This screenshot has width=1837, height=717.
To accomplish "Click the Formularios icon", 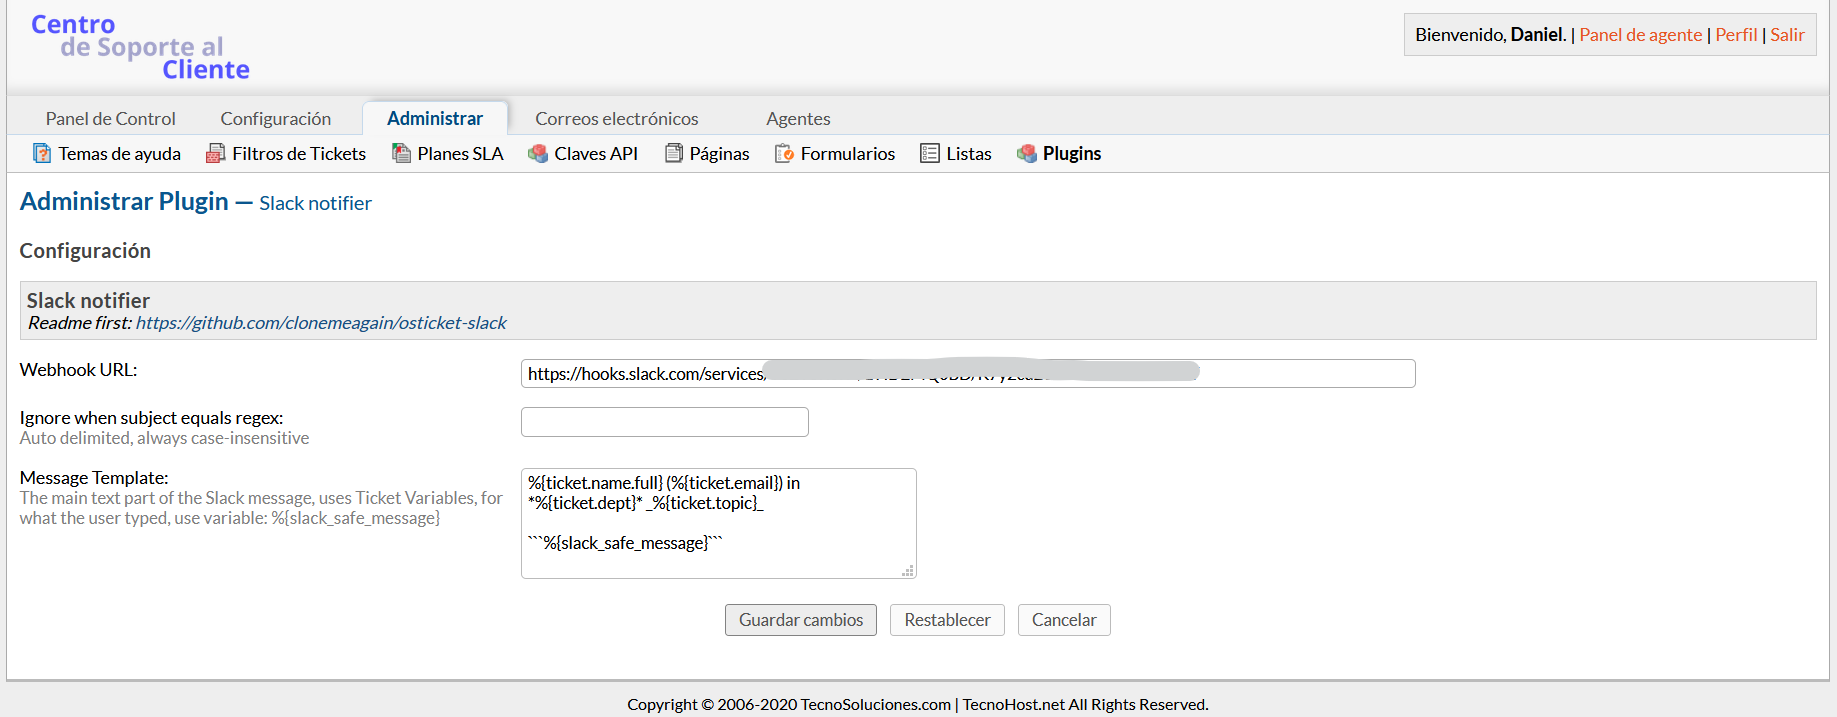I will tap(784, 153).
